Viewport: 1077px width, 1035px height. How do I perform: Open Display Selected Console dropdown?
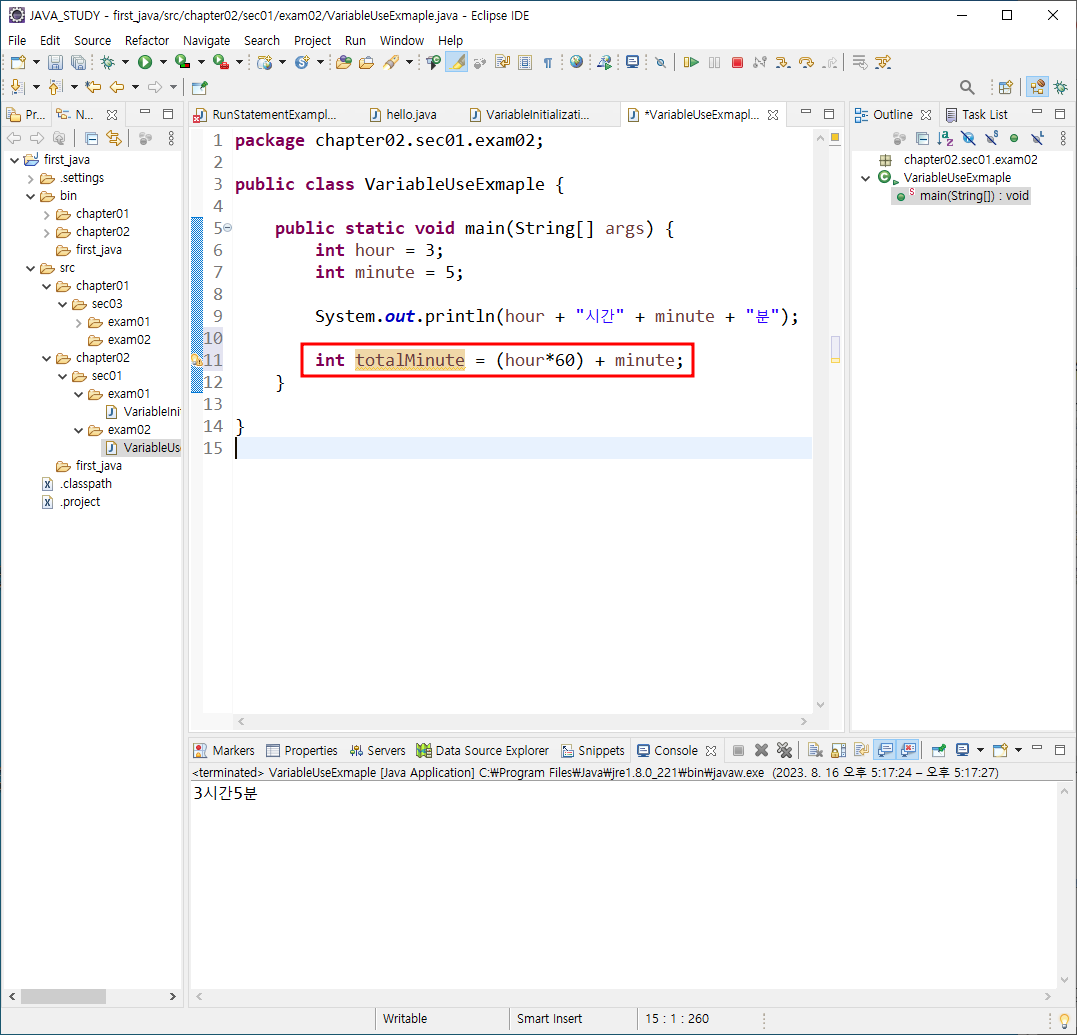coord(980,750)
